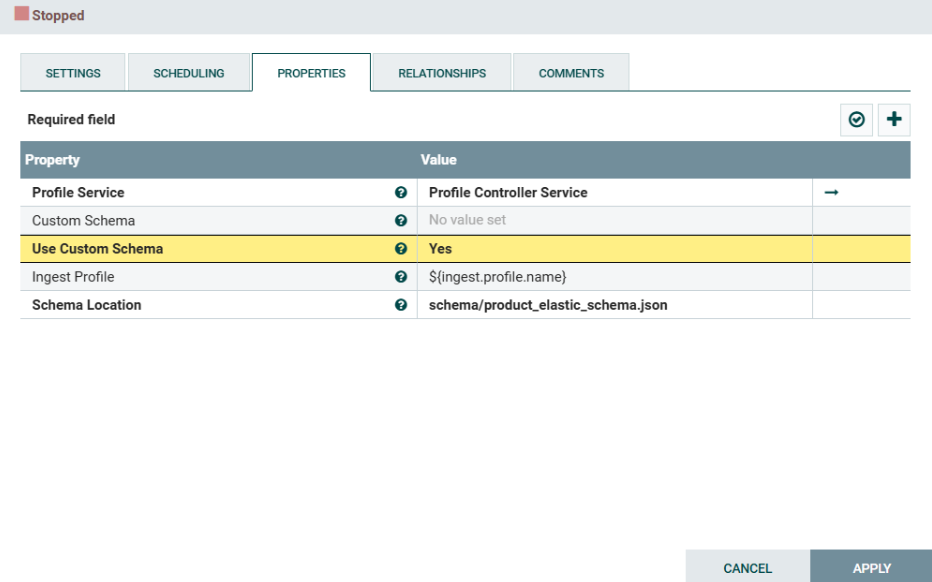The image size is (932, 582).
Task: Click help icon beside Use Custom Schema
Action: pos(401,249)
